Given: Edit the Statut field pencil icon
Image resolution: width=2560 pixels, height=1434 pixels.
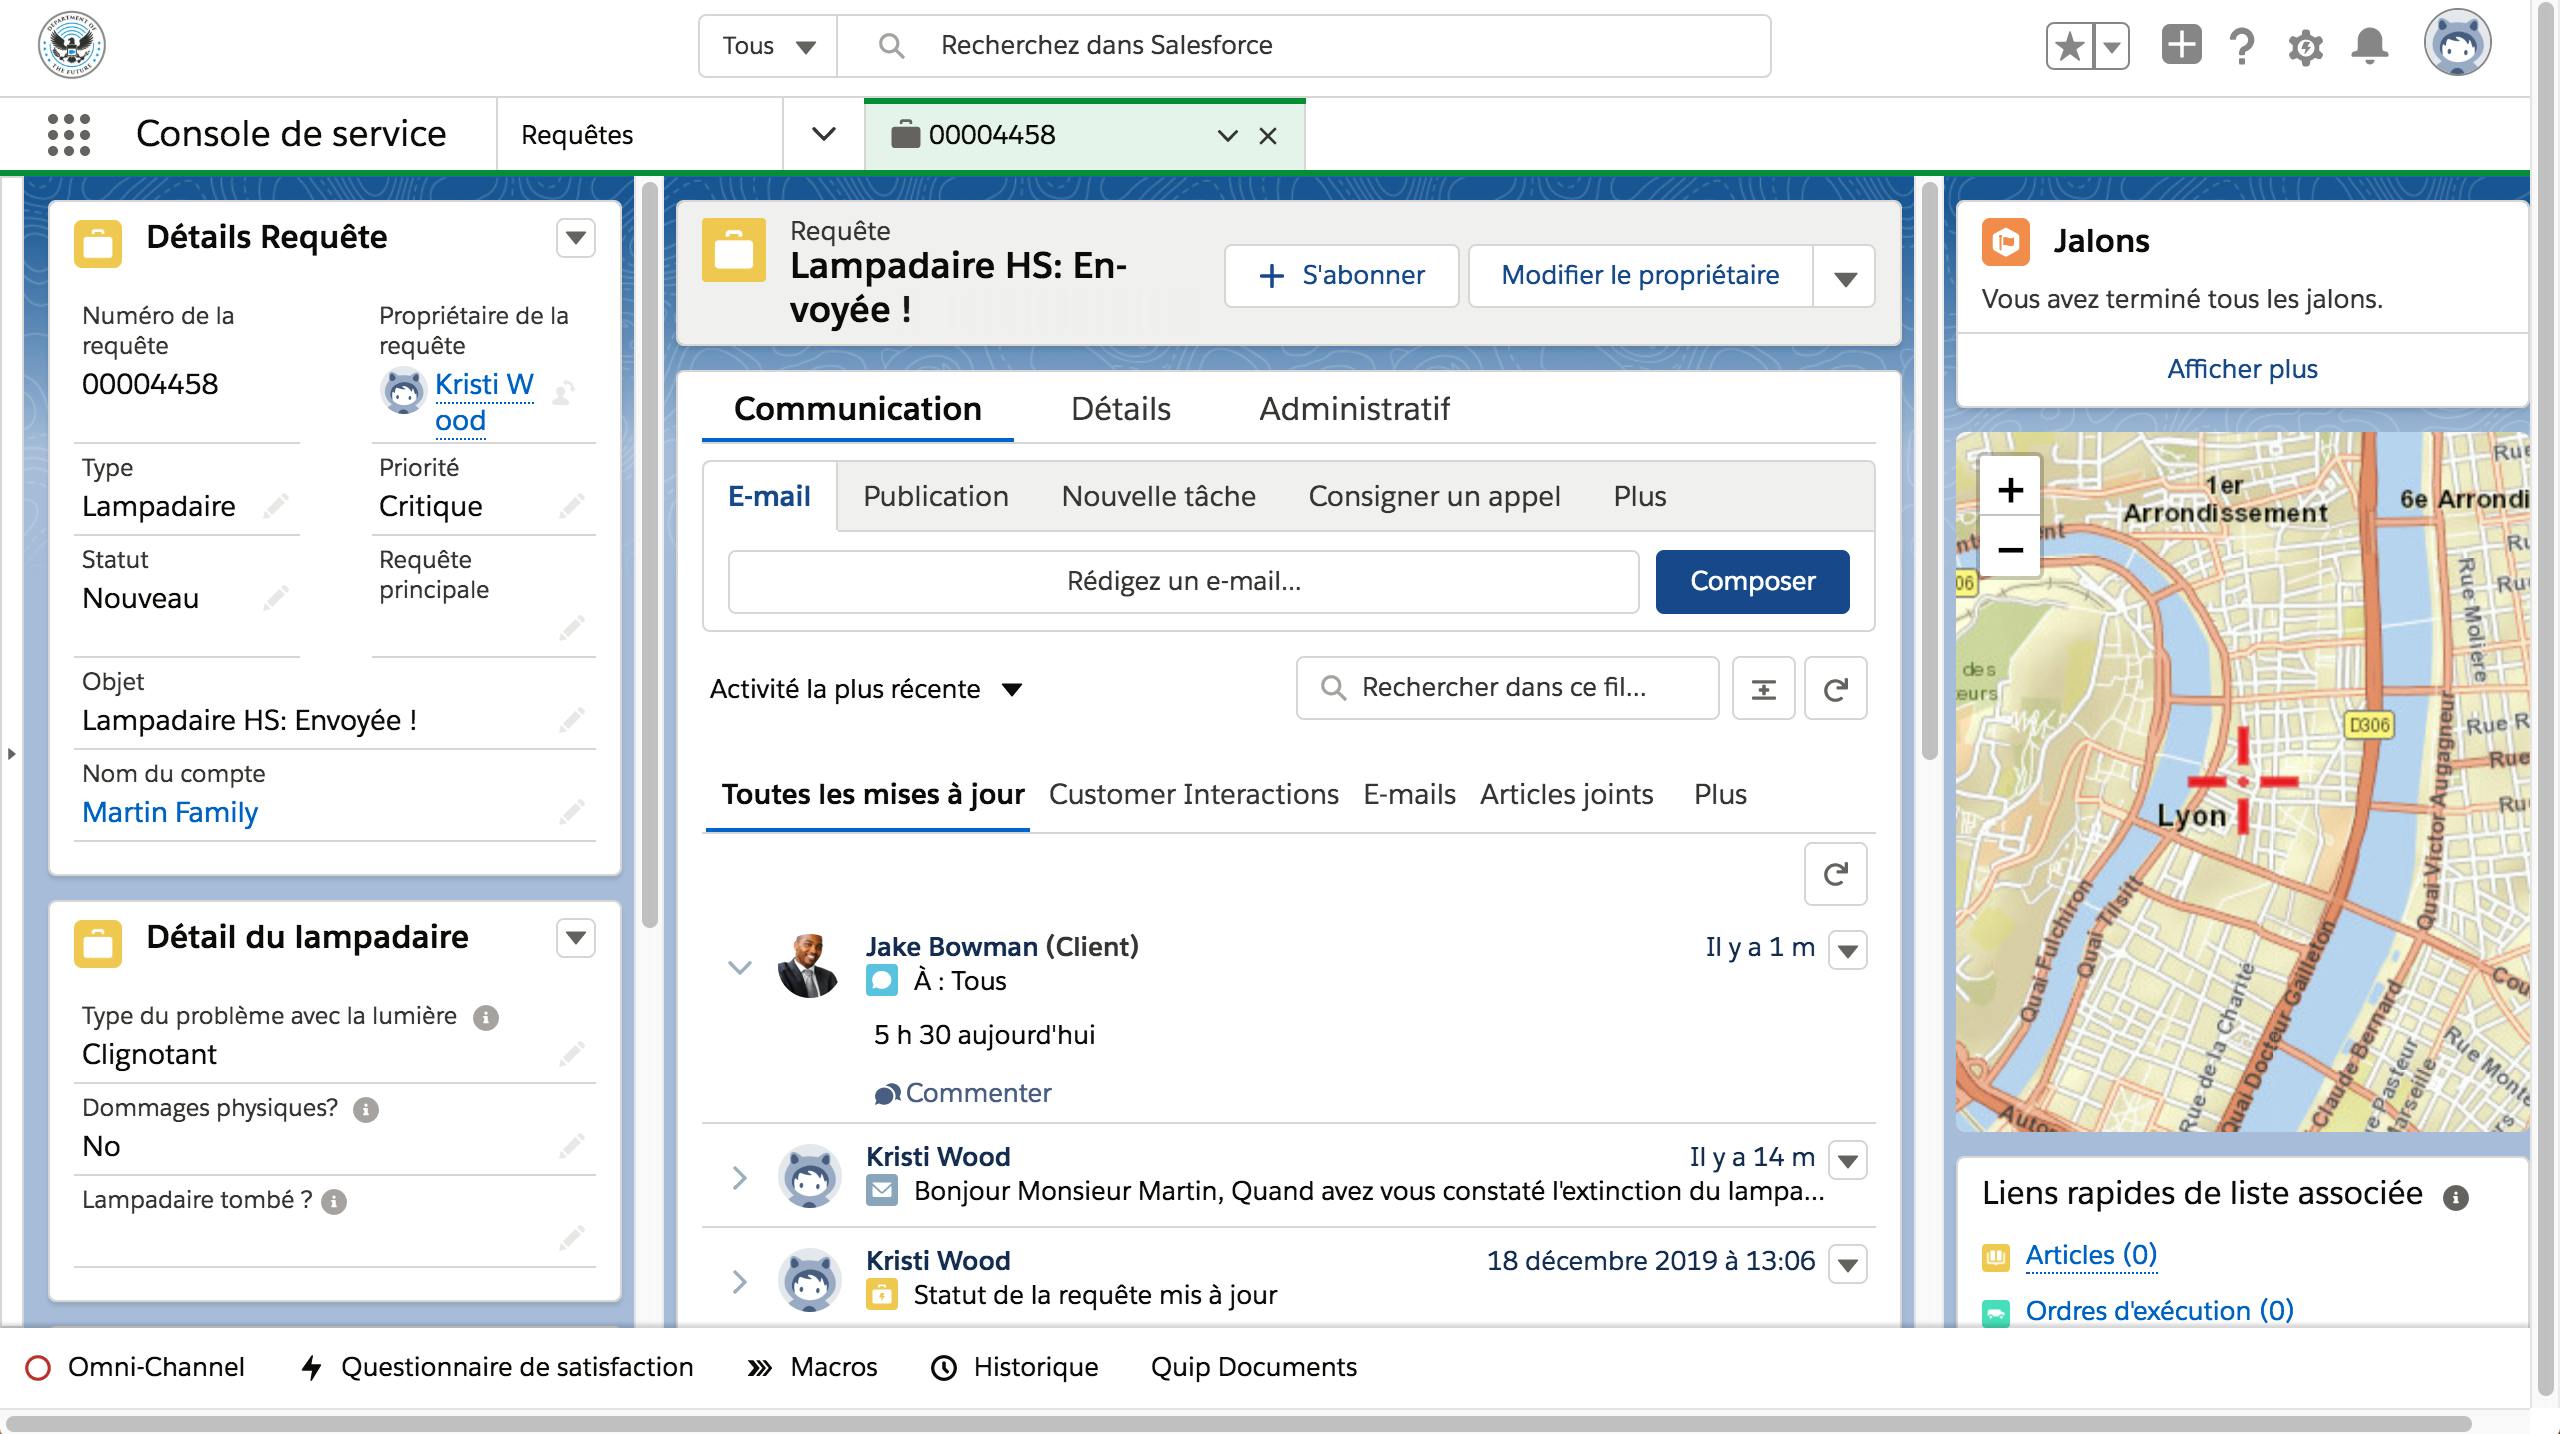Looking at the screenshot, I should 275,598.
